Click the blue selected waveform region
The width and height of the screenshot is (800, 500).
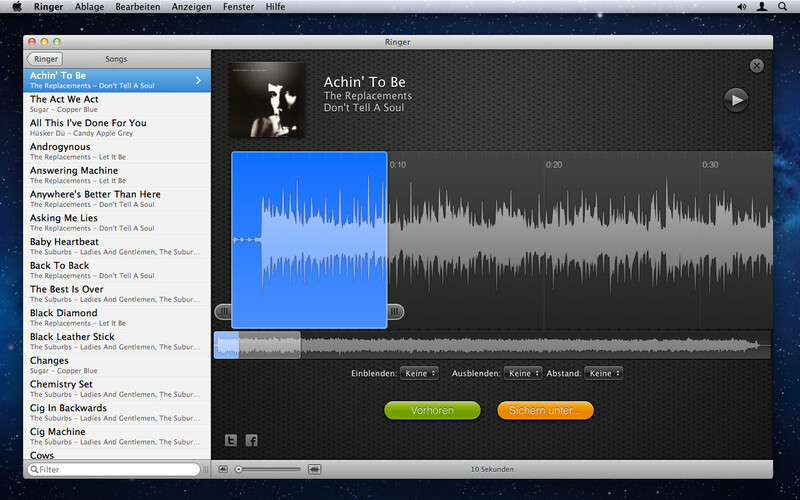pyautogui.click(x=309, y=240)
